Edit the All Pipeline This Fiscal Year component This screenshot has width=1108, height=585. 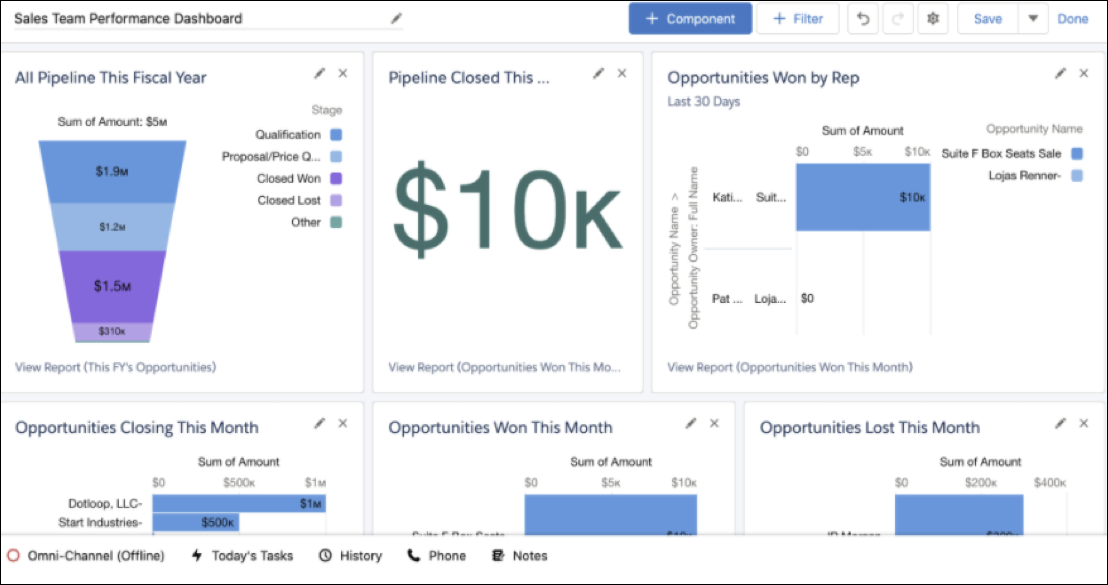318,73
